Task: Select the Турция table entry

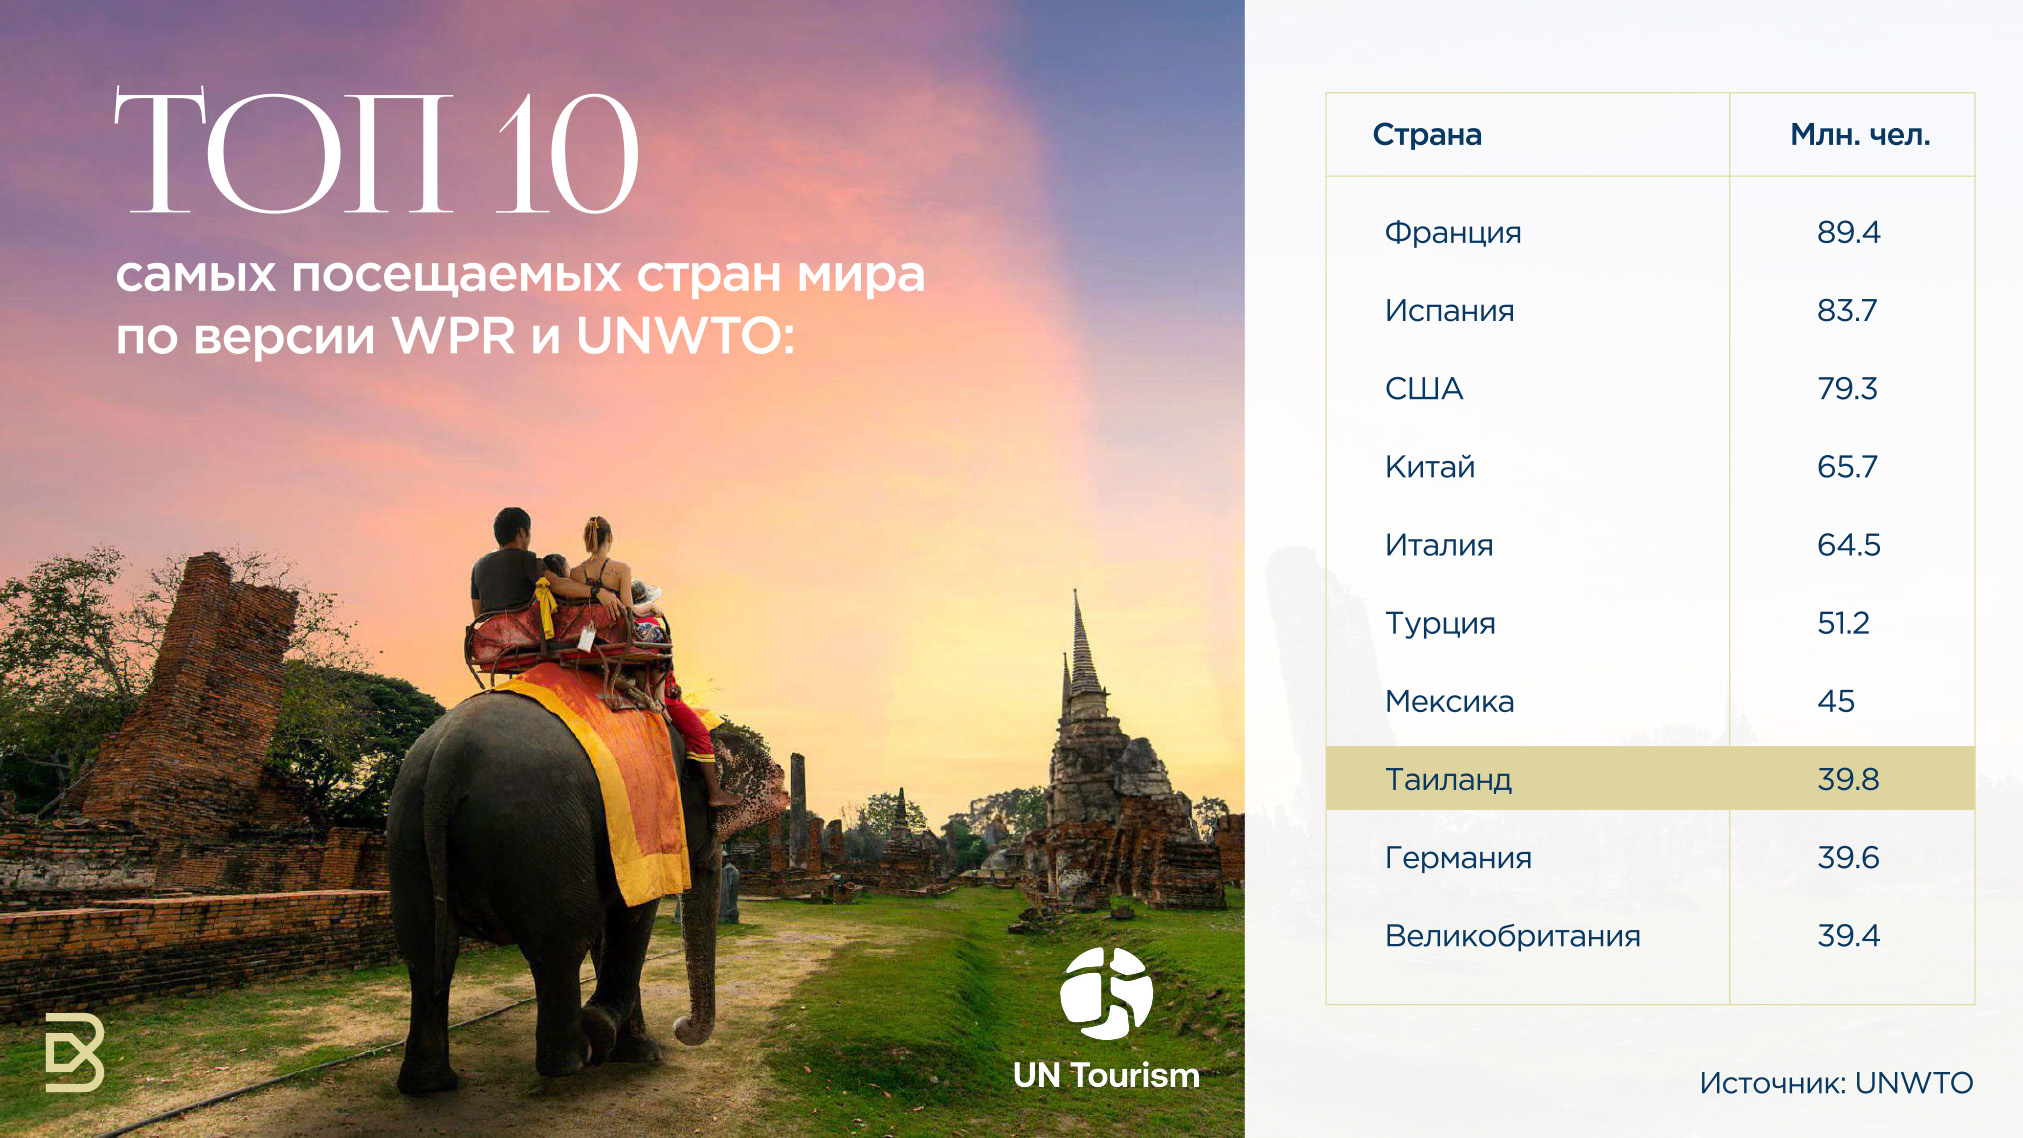Action: click(x=1440, y=624)
